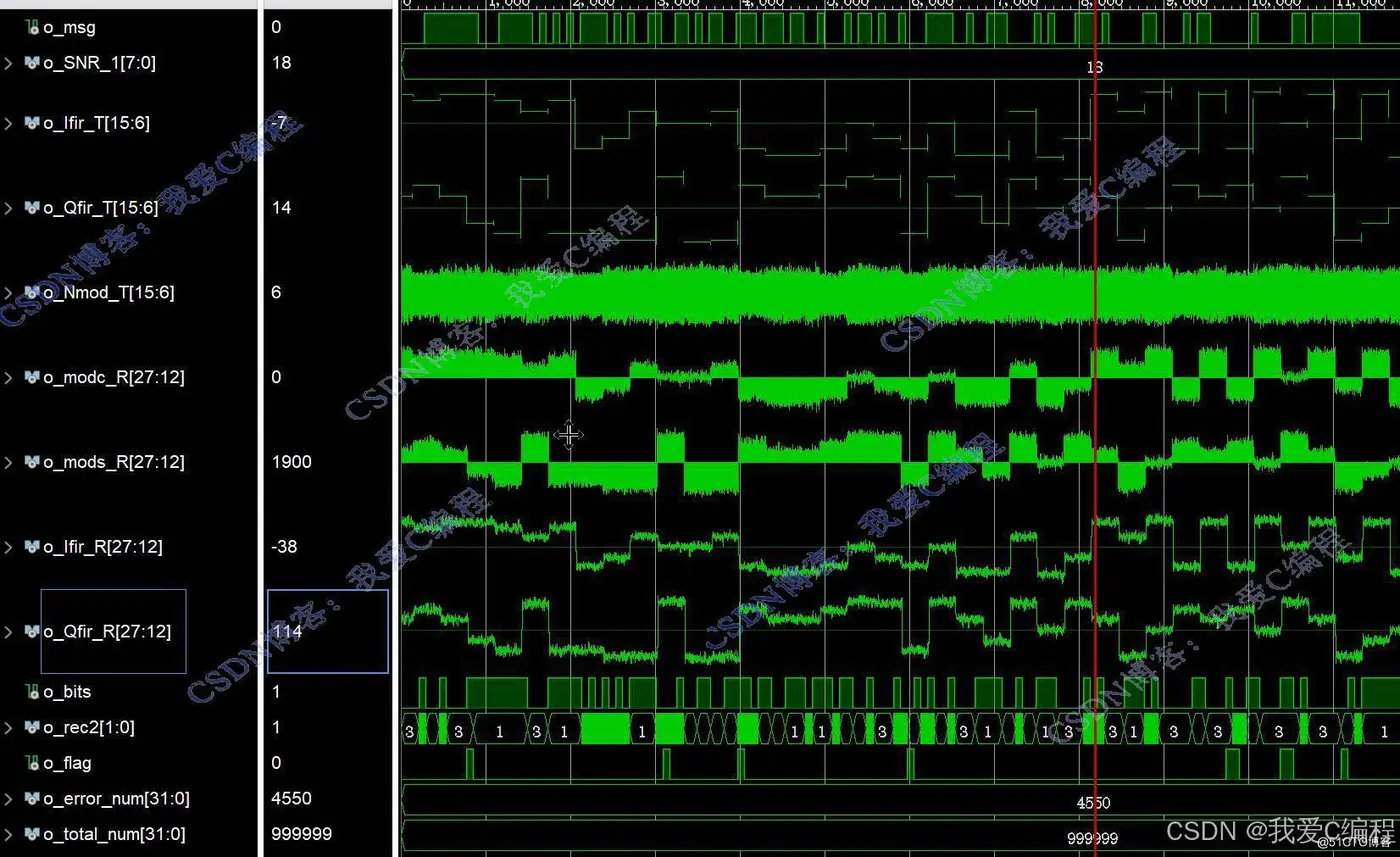This screenshot has height=857, width=1400.
Task: Click the value 114 of o_Qfir_R
Action: [286, 632]
